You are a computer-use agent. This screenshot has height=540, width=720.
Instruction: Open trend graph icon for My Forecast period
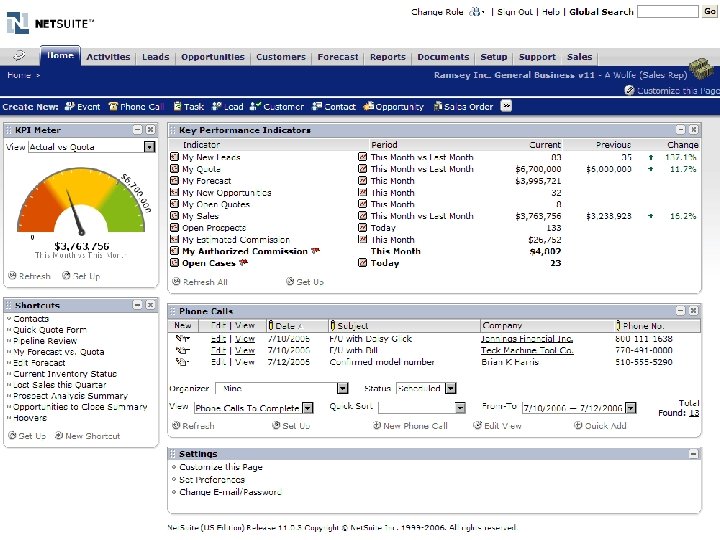coord(362,180)
